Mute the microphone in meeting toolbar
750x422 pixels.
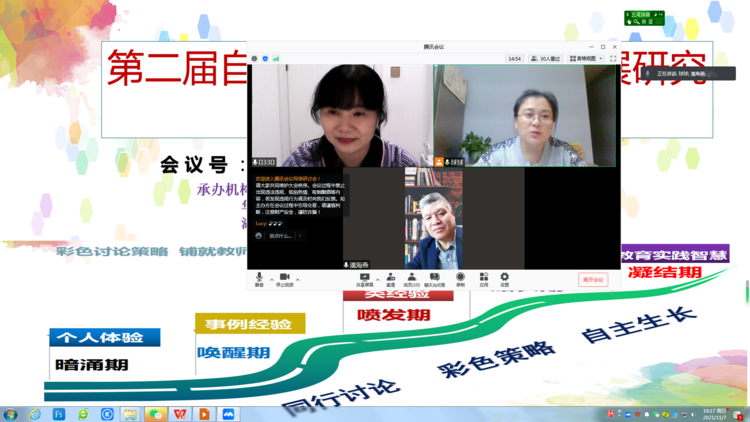point(259,278)
